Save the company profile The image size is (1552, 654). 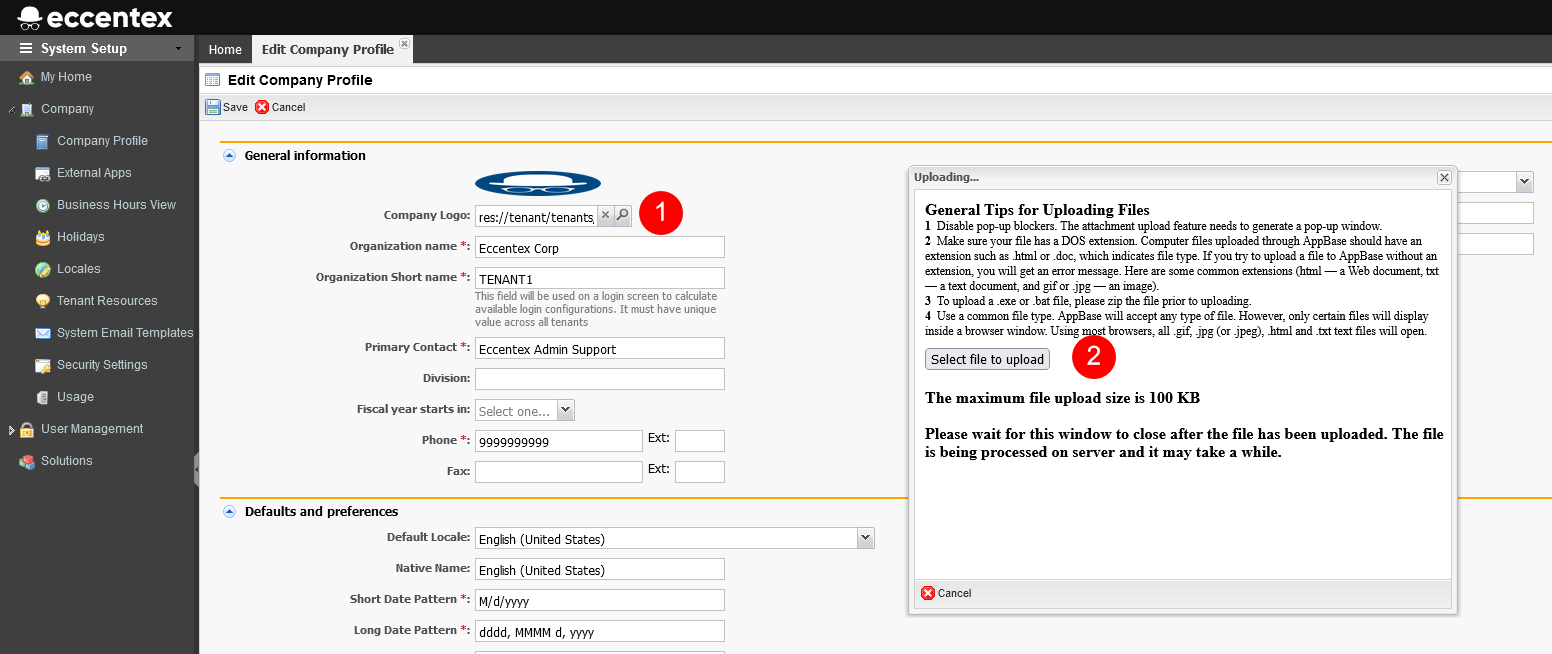pyautogui.click(x=227, y=107)
